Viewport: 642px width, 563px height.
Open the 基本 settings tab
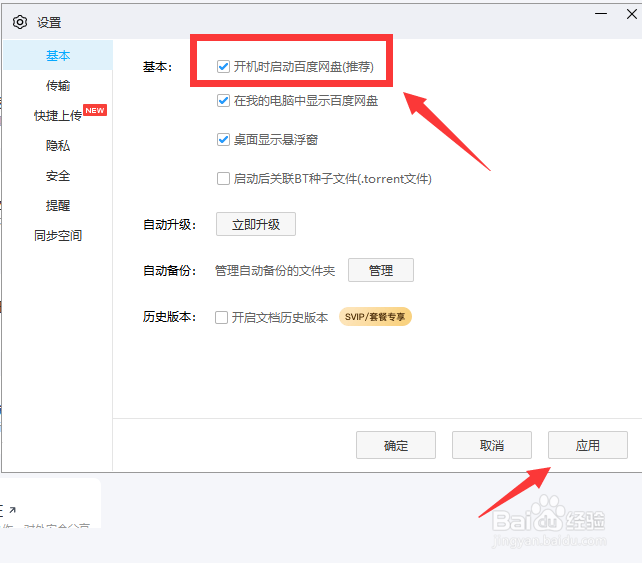pyautogui.click(x=58, y=55)
